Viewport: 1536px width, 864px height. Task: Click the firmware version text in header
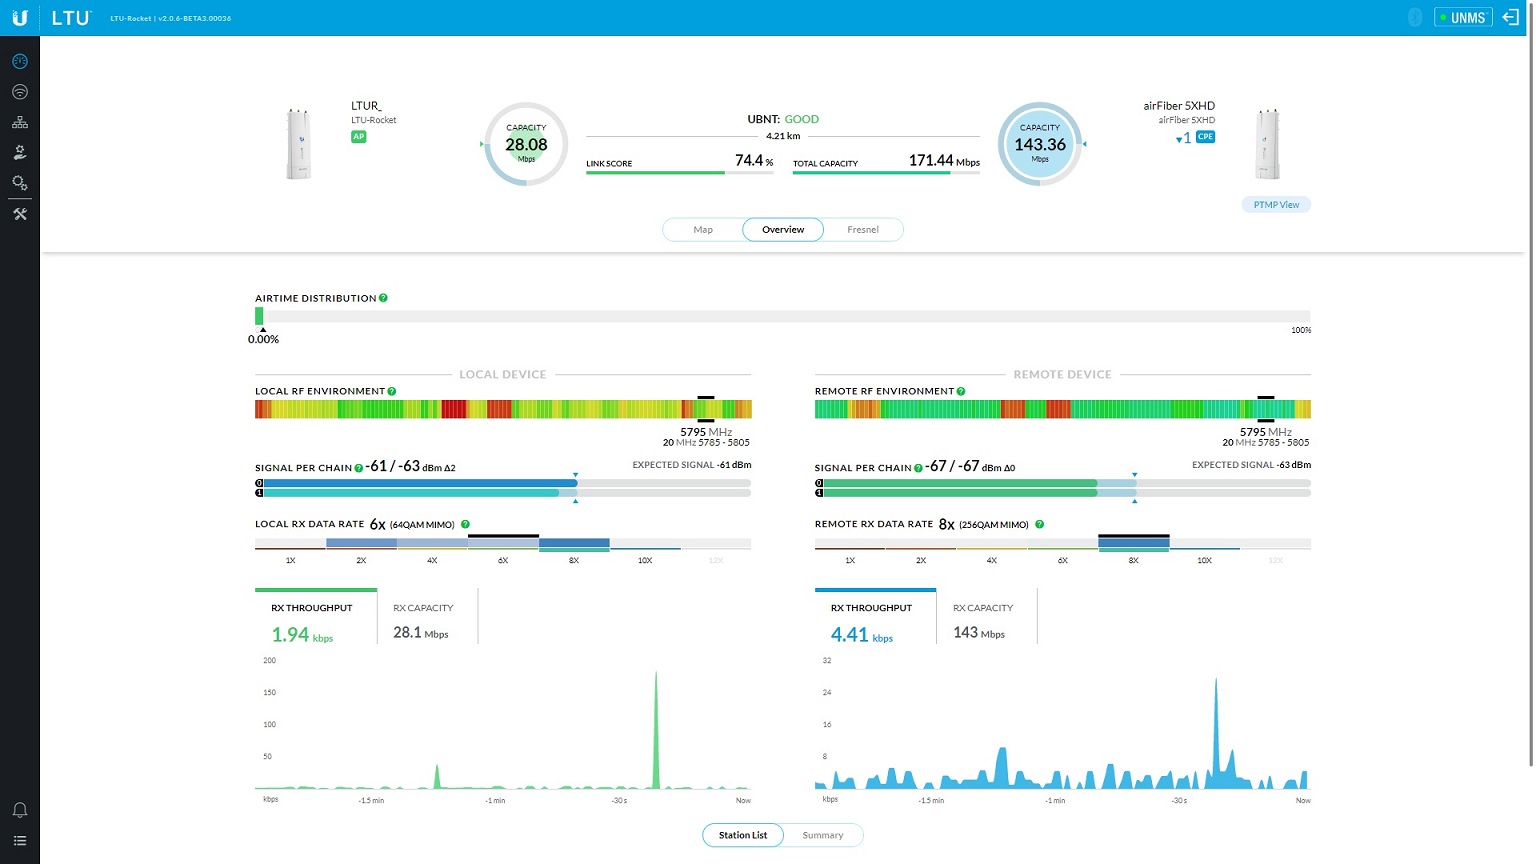click(x=171, y=18)
